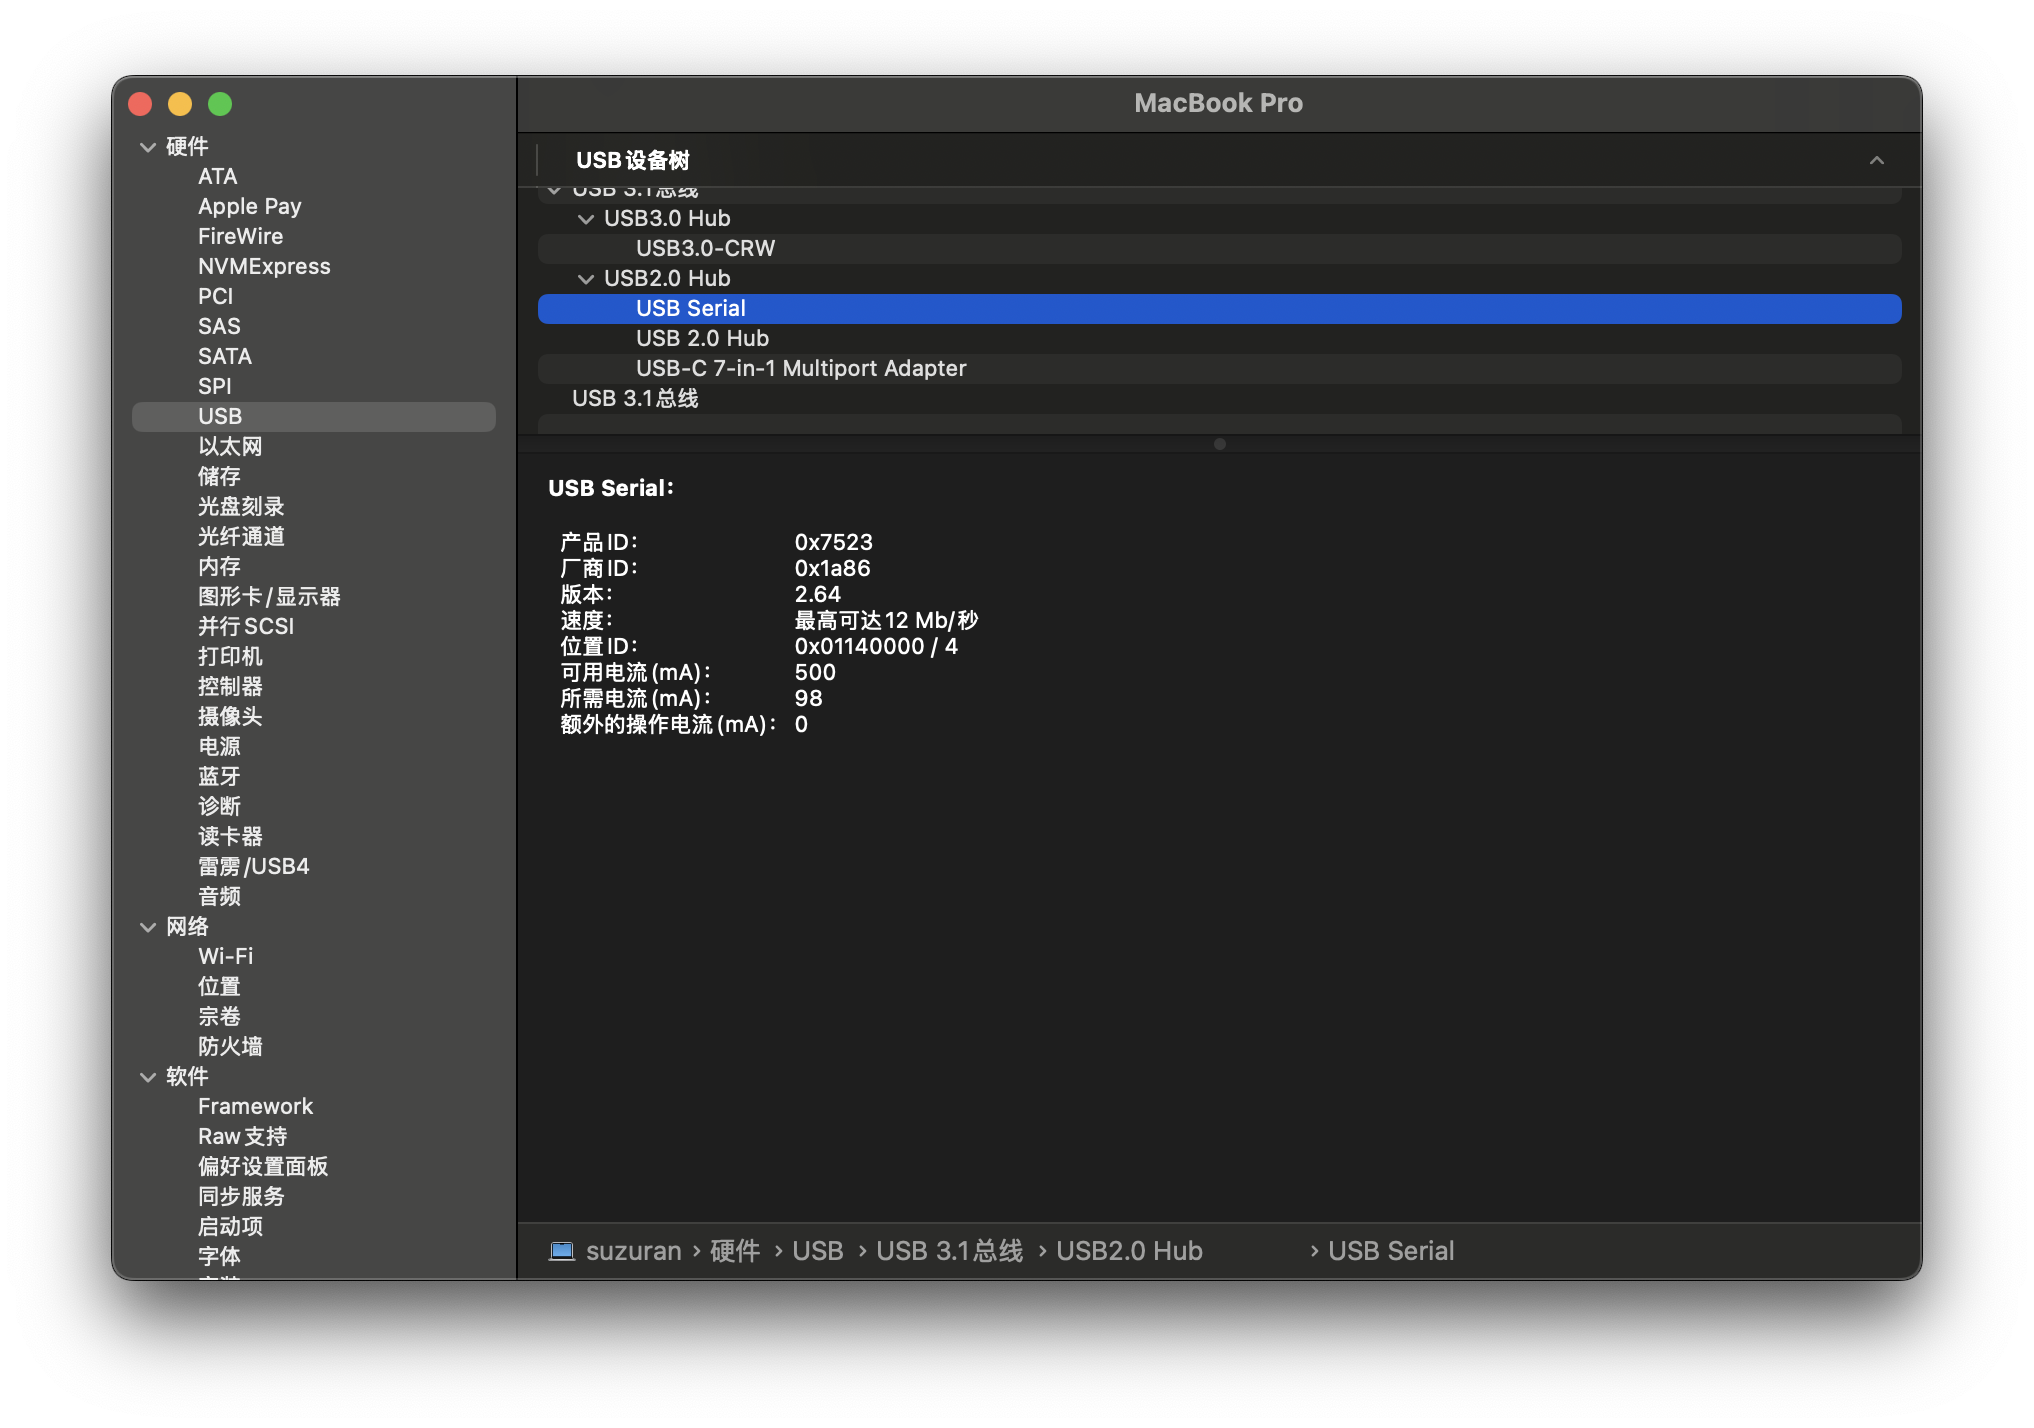The image size is (2034, 1428).
Task: Select 诊断 in the sidebar
Action: click(314, 807)
